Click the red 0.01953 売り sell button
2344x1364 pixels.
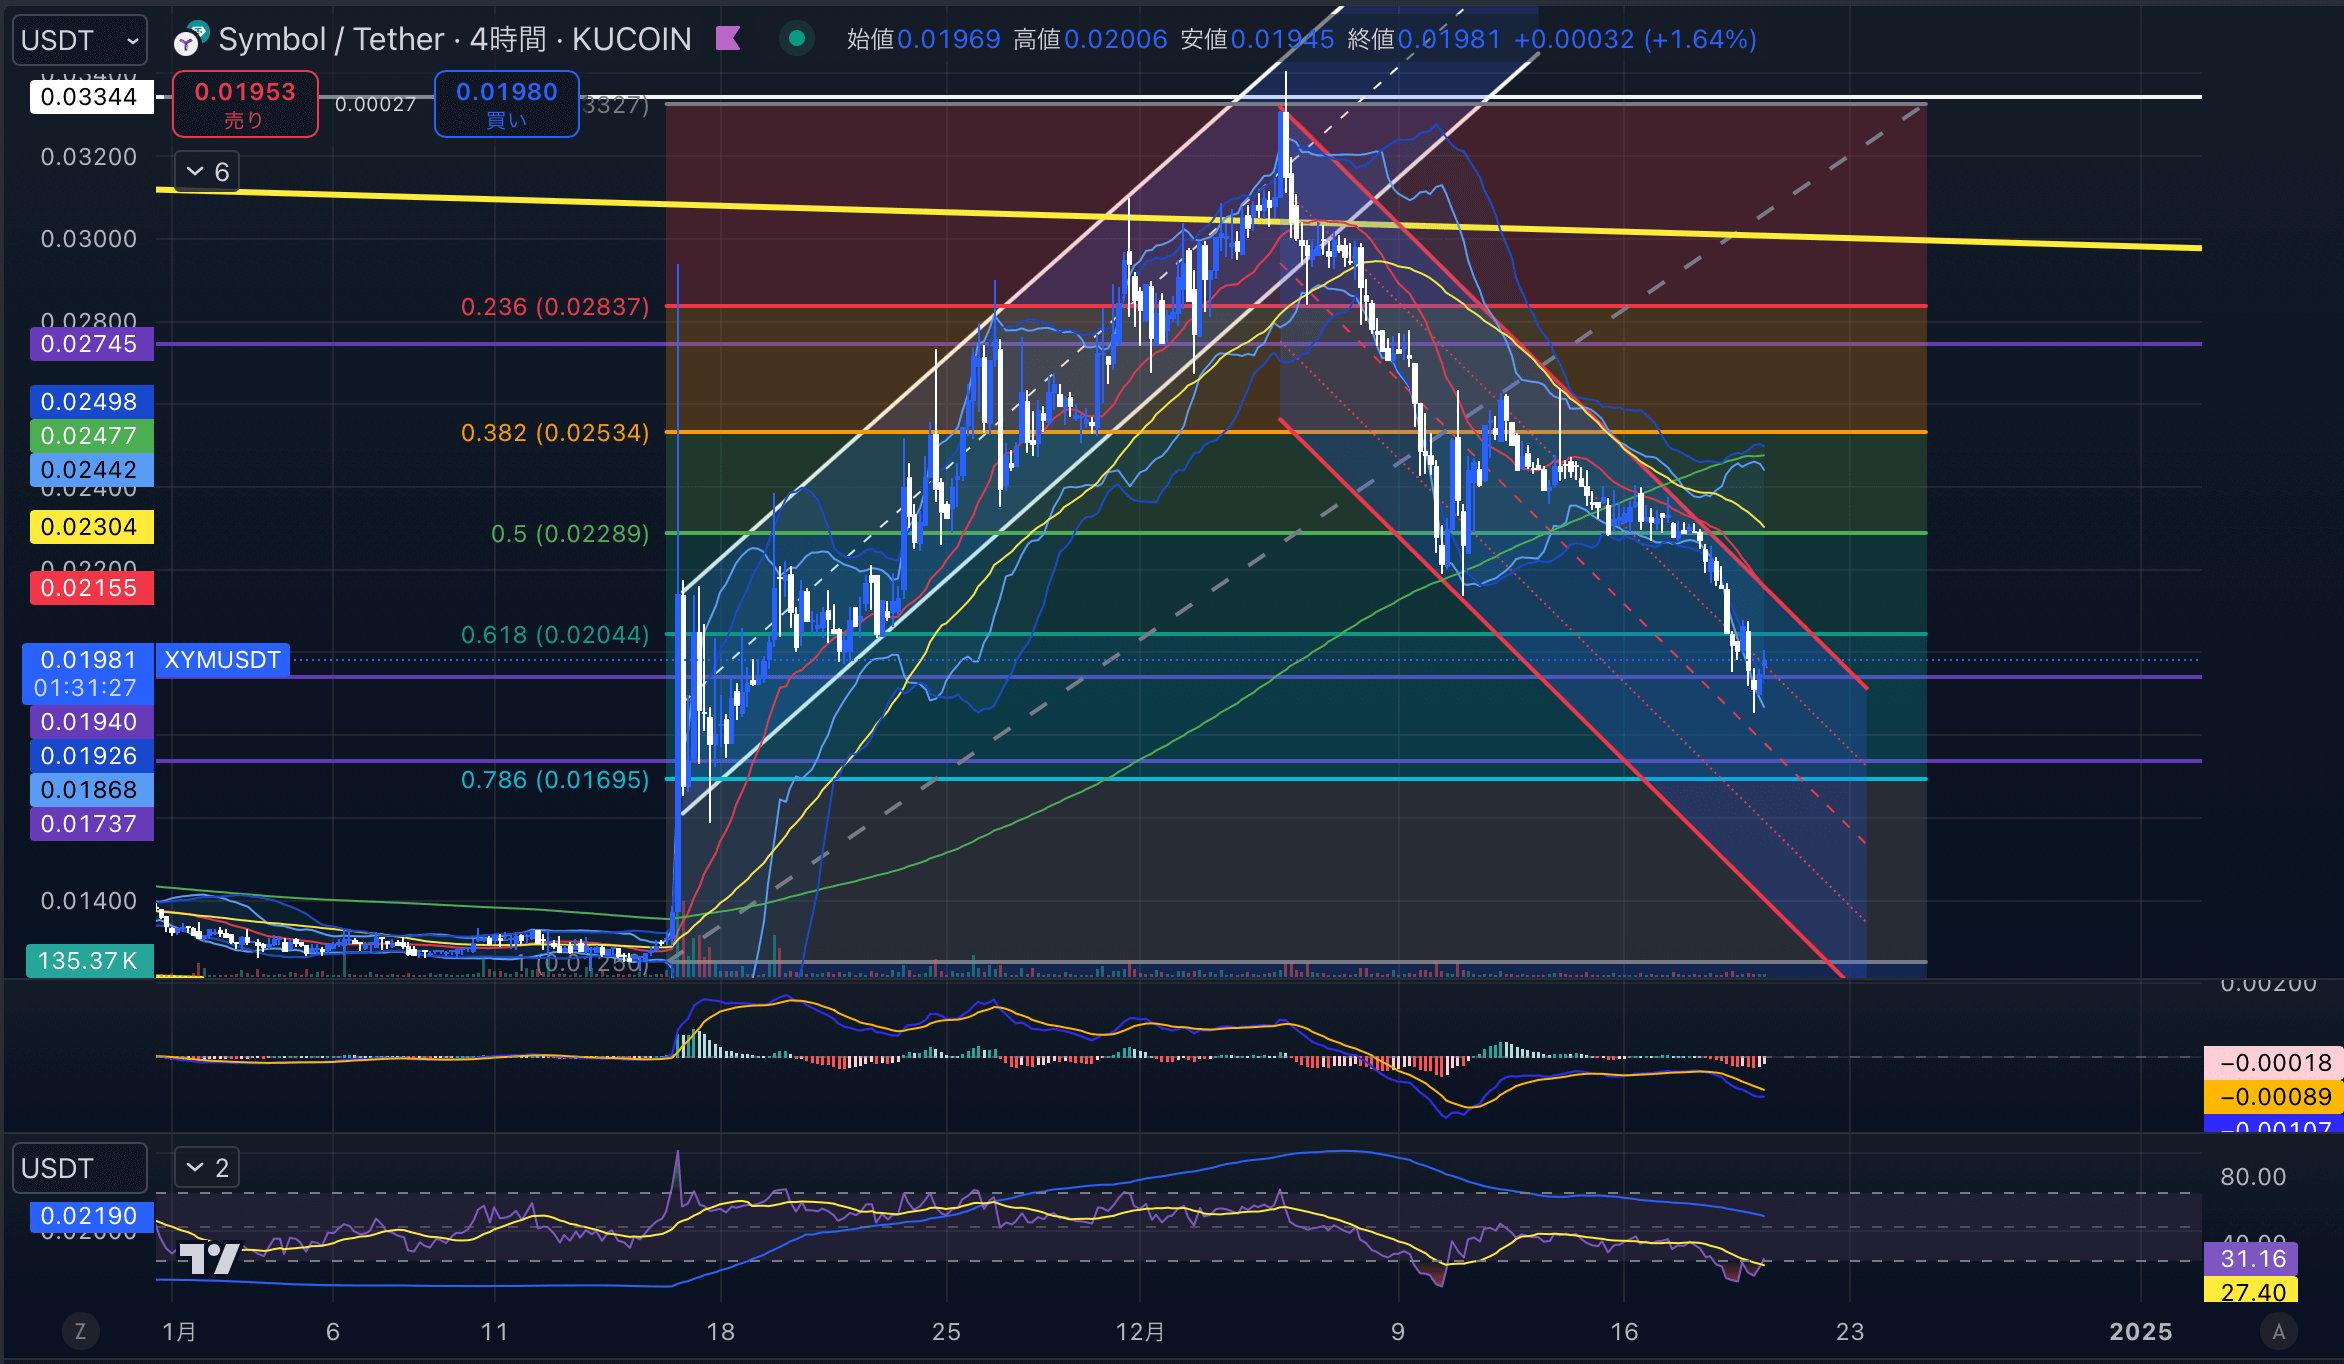click(x=245, y=104)
